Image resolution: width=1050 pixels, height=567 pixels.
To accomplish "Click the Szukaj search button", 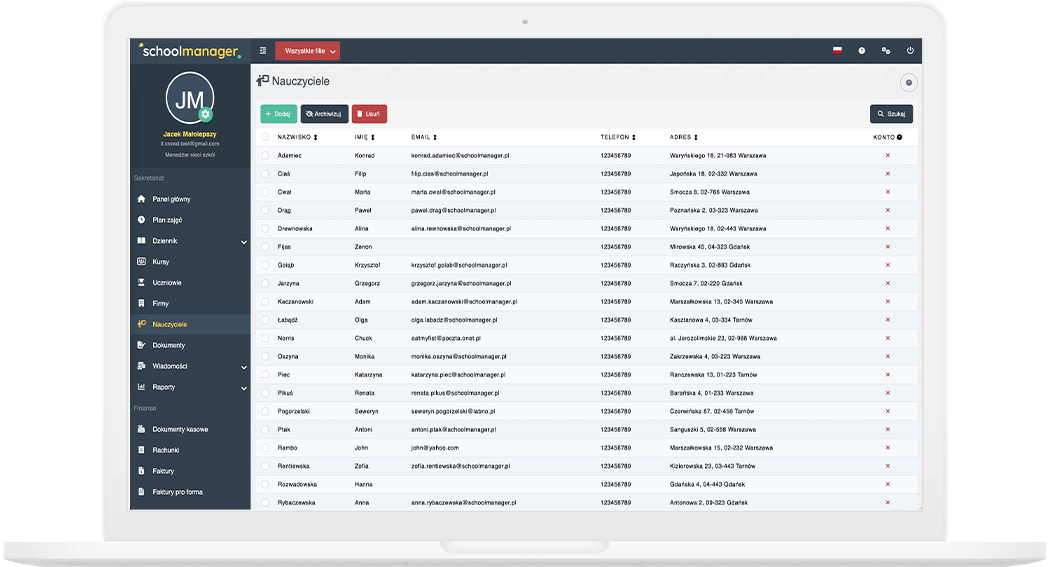I will pos(890,114).
